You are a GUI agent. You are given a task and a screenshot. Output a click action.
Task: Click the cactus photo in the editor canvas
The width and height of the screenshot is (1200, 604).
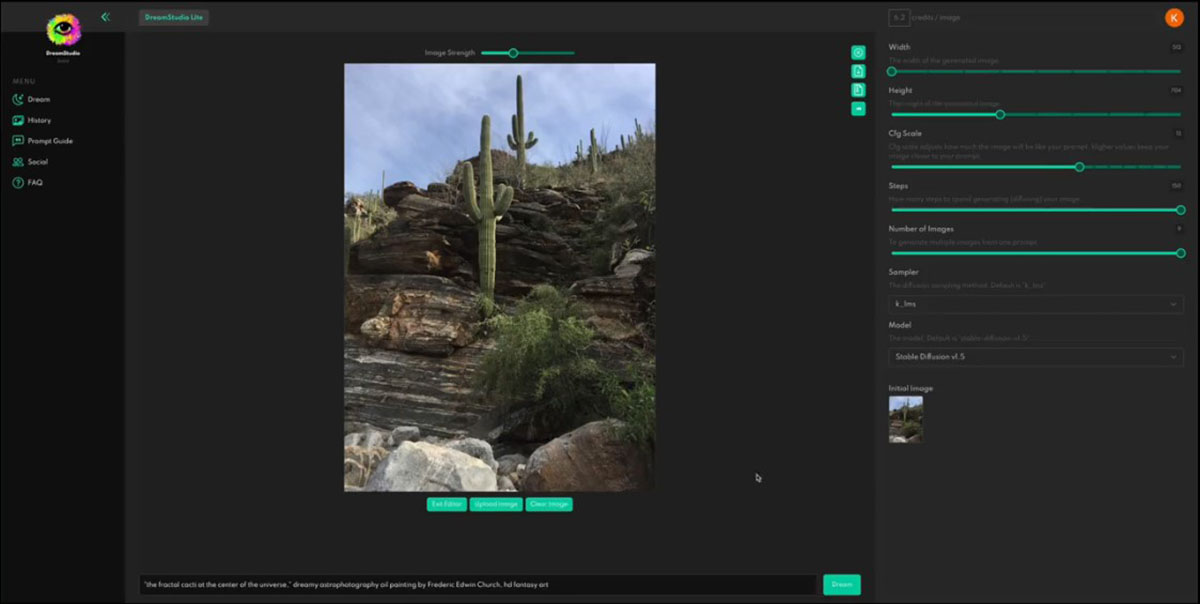[x=500, y=277]
